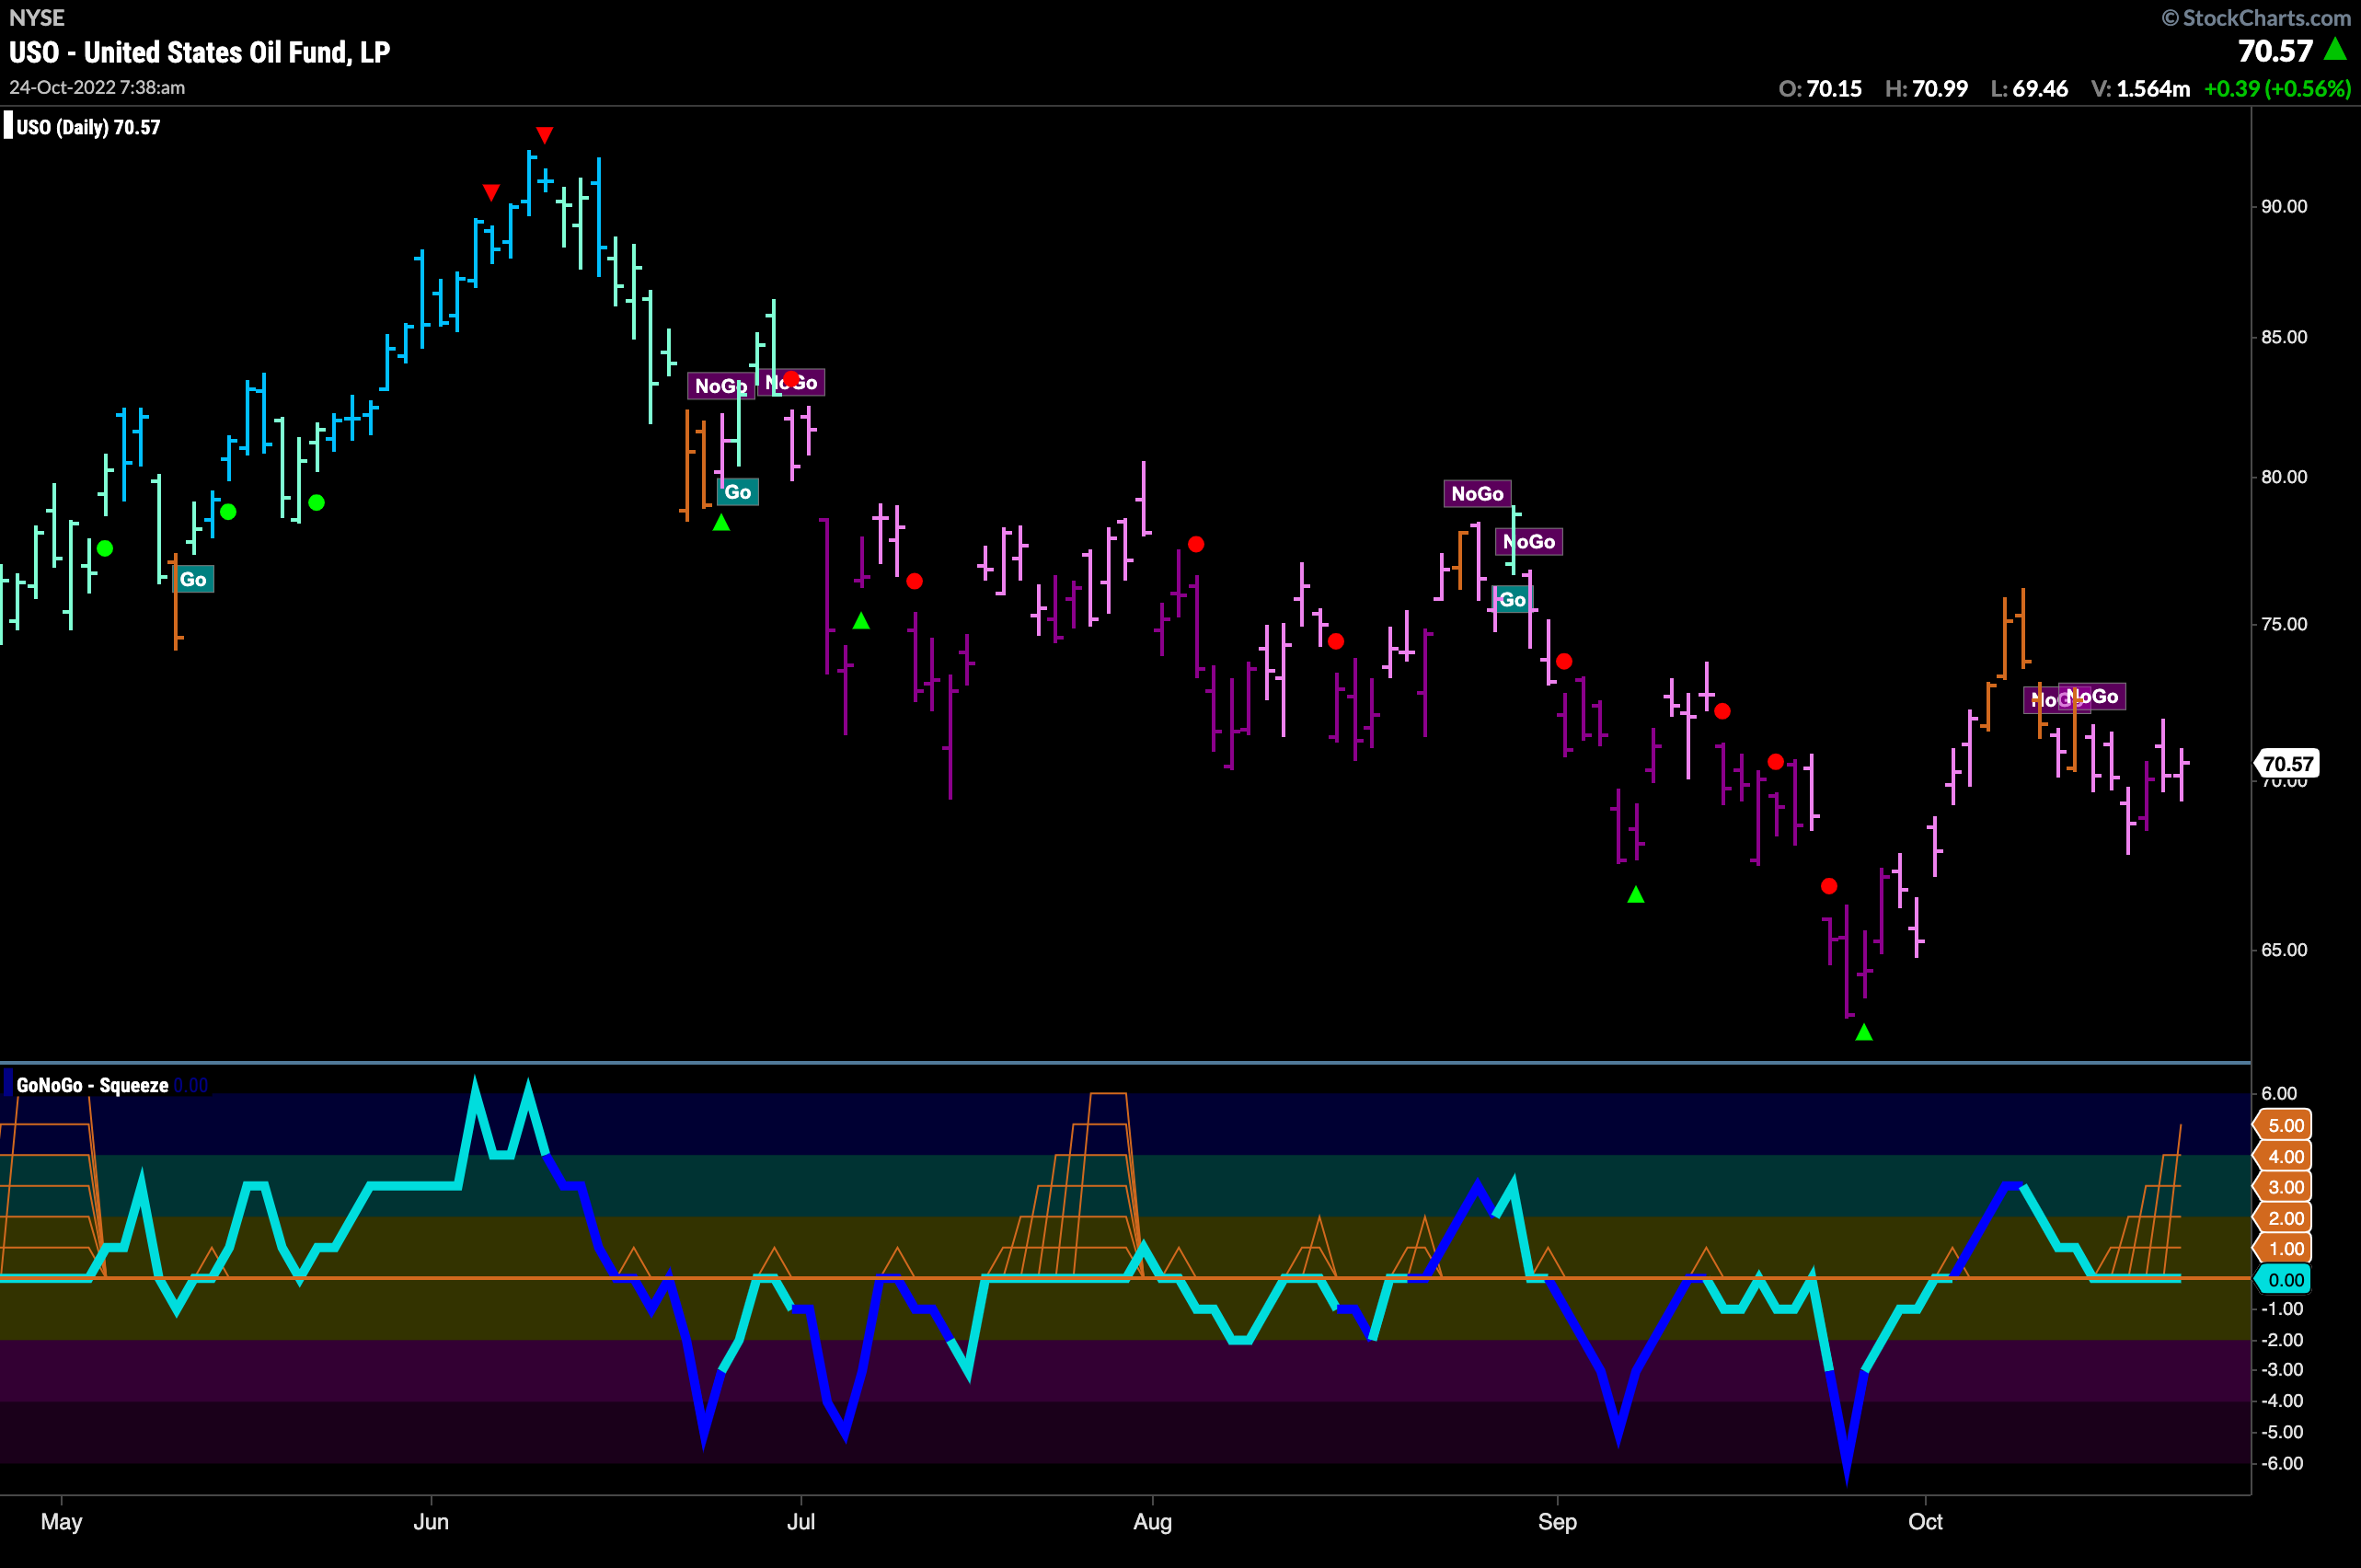Select the topmost NoGo label in late August
This screenshot has width=2361, height=1568.
tap(1477, 493)
